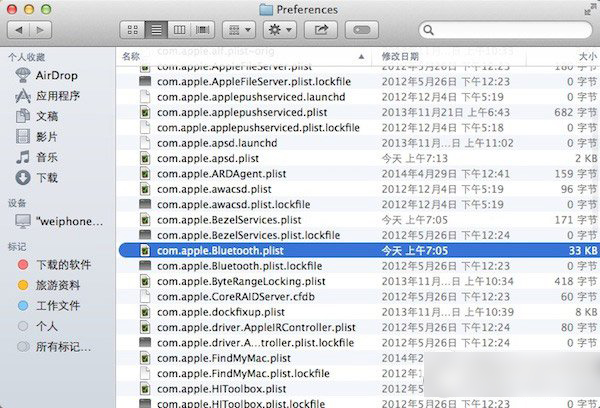Screen dimensions: 600x408
Task: Click the Preferences folder title icon
Action: pos(266,9)
